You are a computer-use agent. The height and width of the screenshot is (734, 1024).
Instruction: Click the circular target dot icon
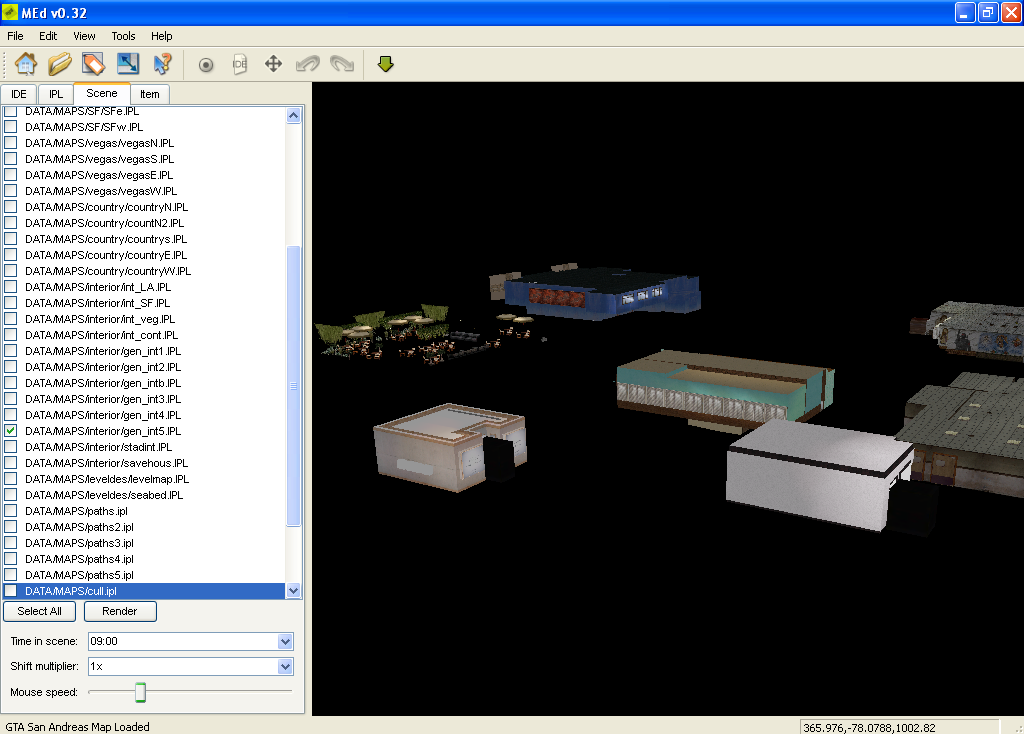206,65
